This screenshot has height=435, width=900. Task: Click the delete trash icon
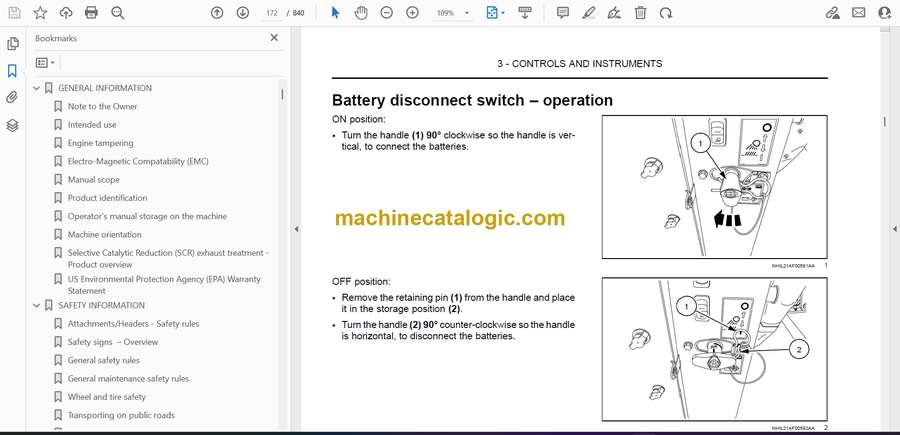click(640, 13)
